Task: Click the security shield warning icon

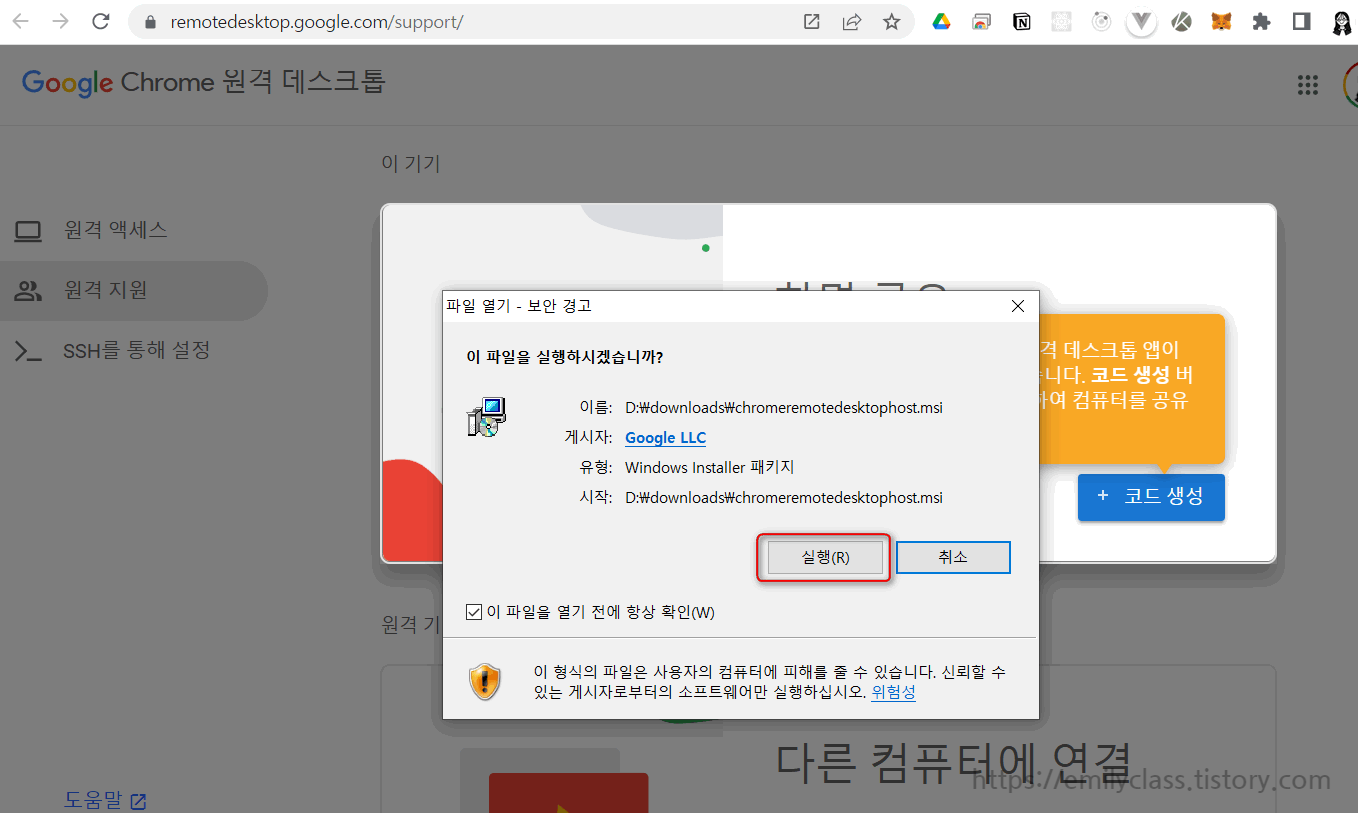Action: coord(485,682)
